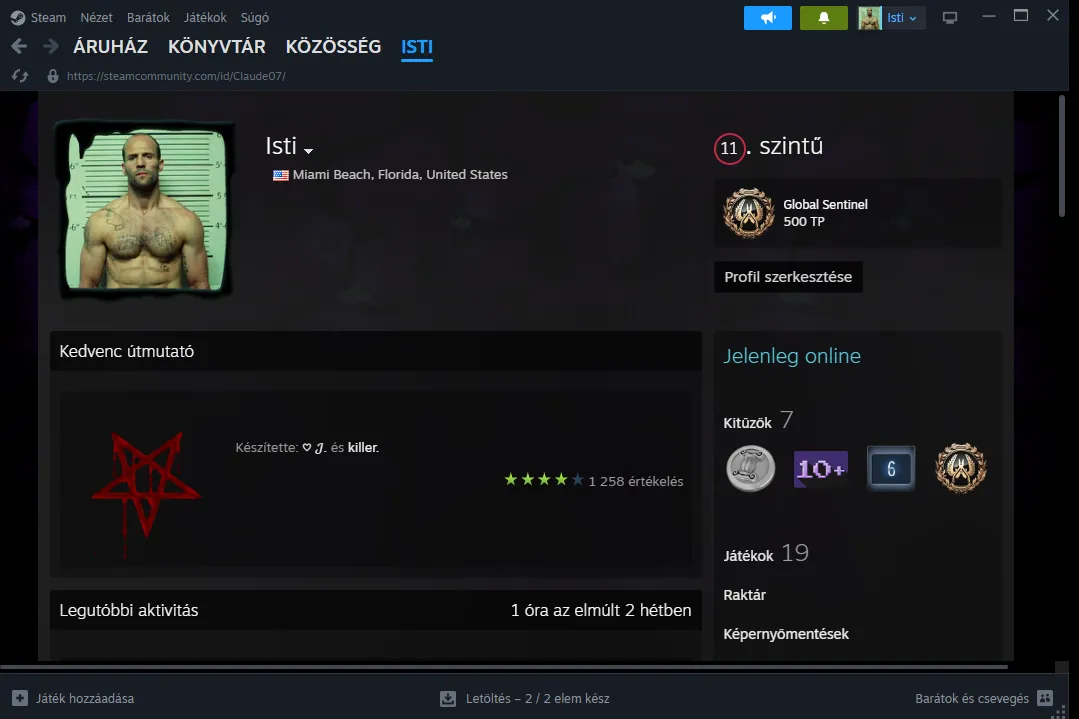1079x719 pixels.
Task: Click the downloads icon in status bar
Action: pyautogui.click(x=448, y=698)
